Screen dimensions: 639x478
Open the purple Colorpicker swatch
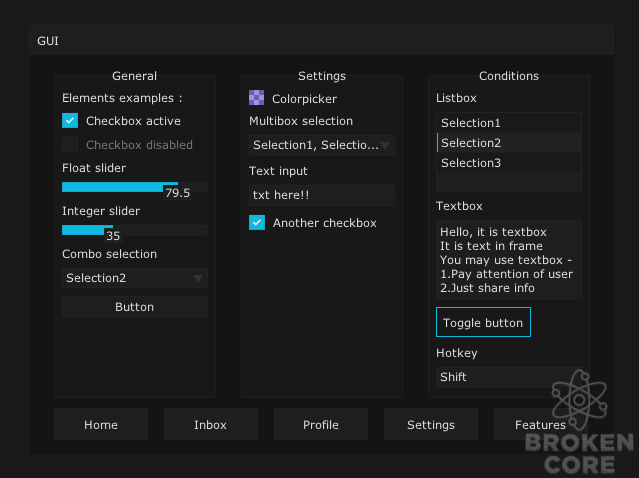click(256, 98)
